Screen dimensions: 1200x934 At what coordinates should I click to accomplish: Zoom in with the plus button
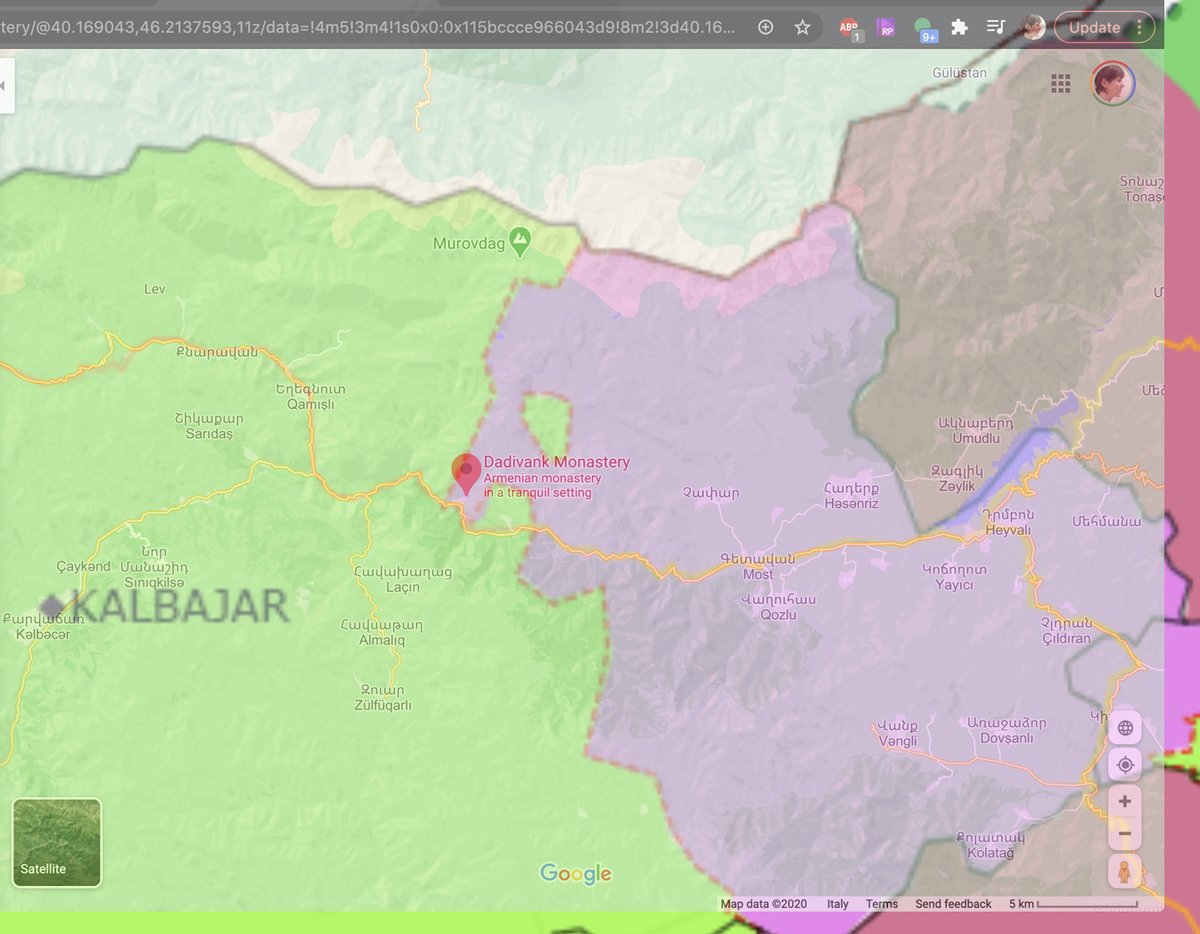tap(1125, 801)
